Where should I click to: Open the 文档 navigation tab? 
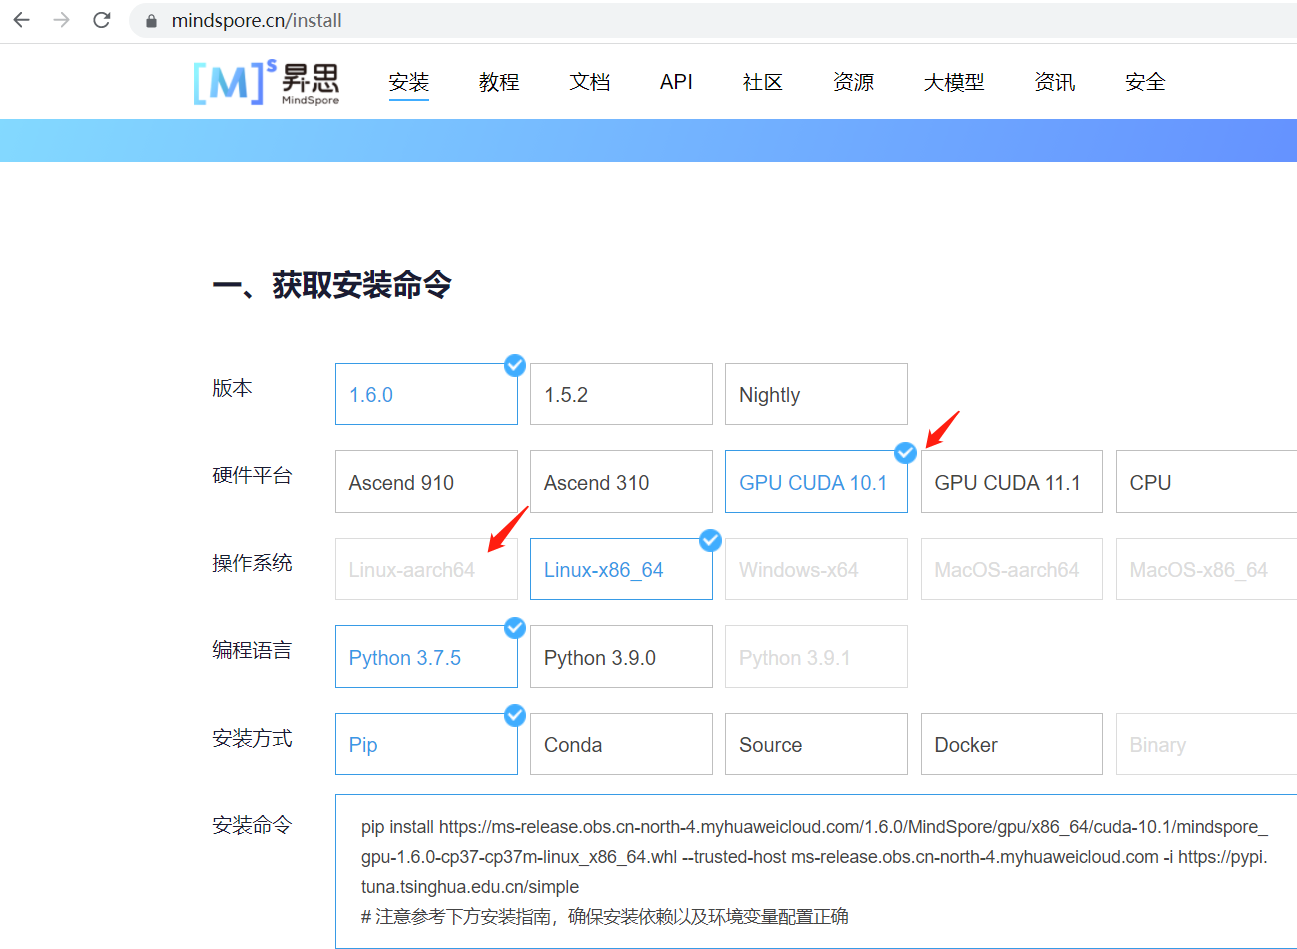tap(590, 82)
